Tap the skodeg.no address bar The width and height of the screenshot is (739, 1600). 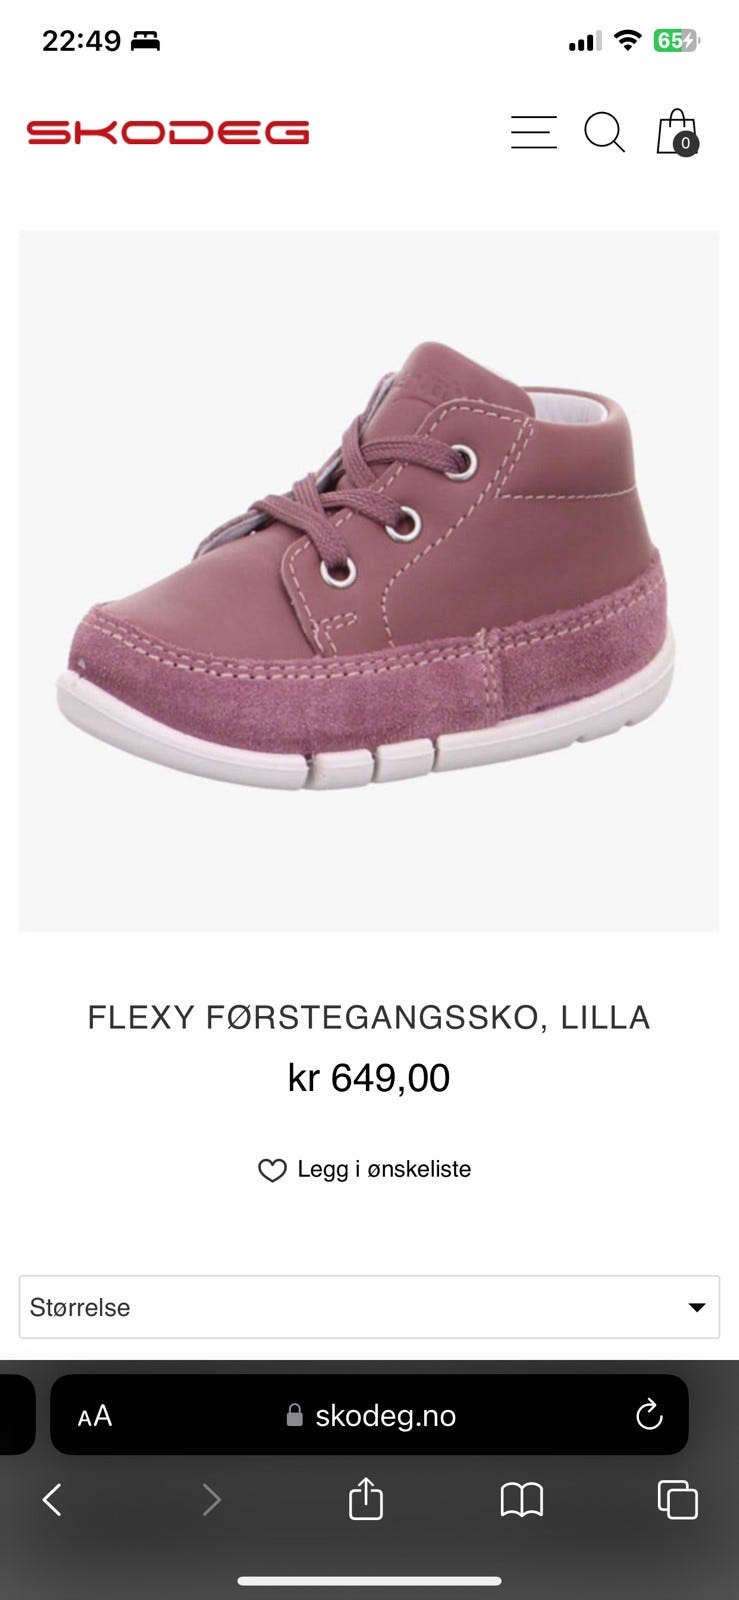369,1415
